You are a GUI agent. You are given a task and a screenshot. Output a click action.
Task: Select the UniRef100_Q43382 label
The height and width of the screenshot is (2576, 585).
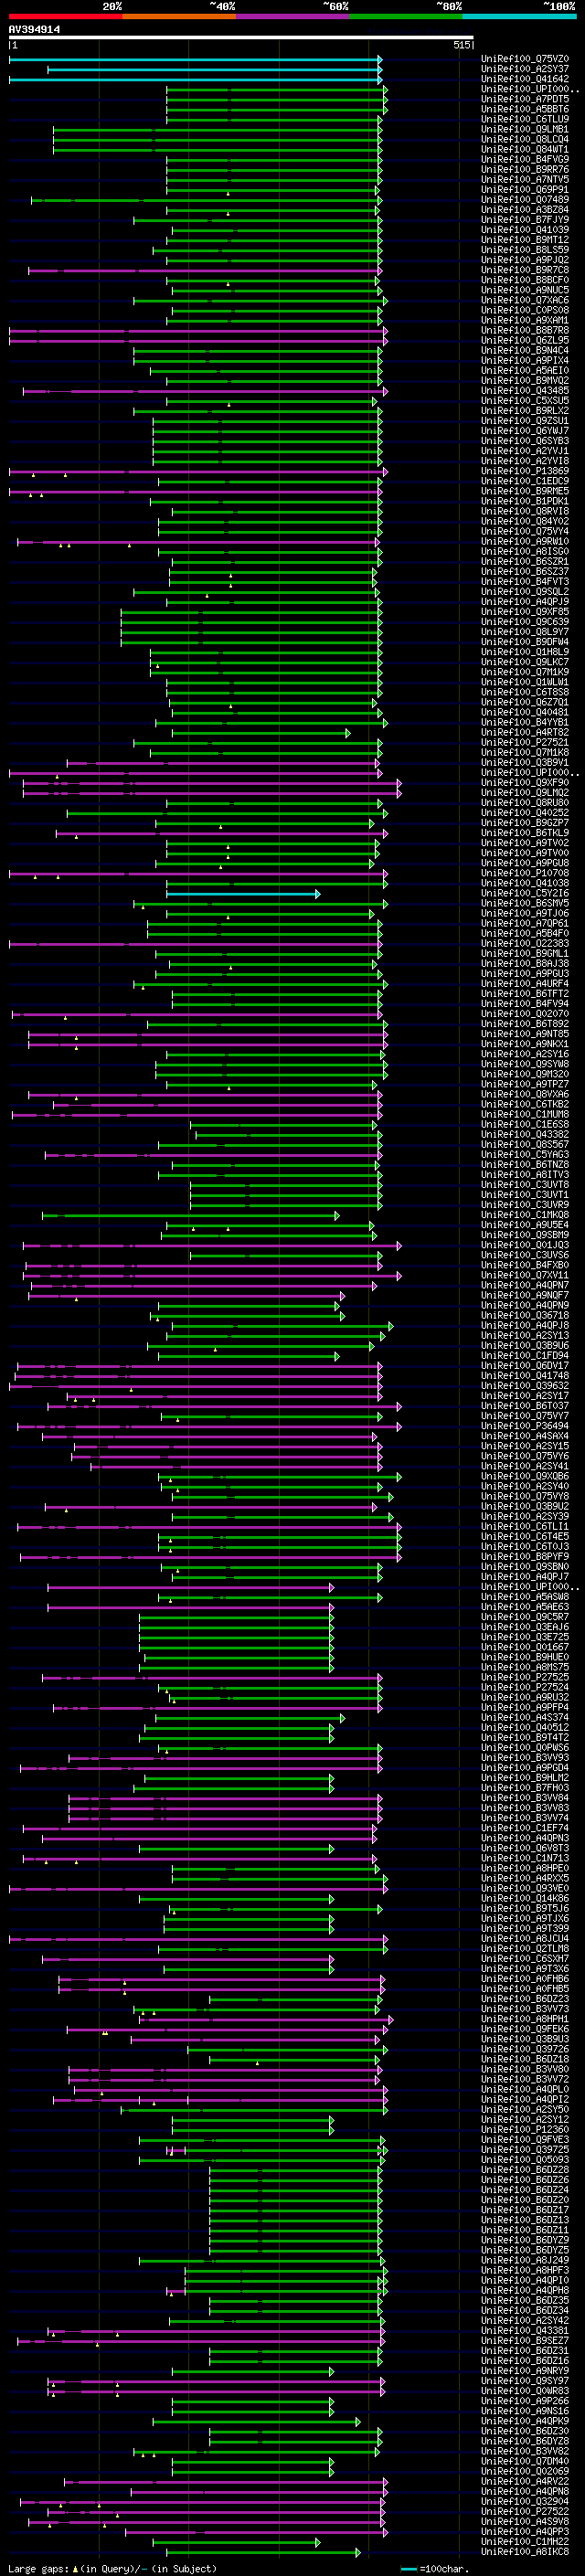click(x=525, y=1134)
